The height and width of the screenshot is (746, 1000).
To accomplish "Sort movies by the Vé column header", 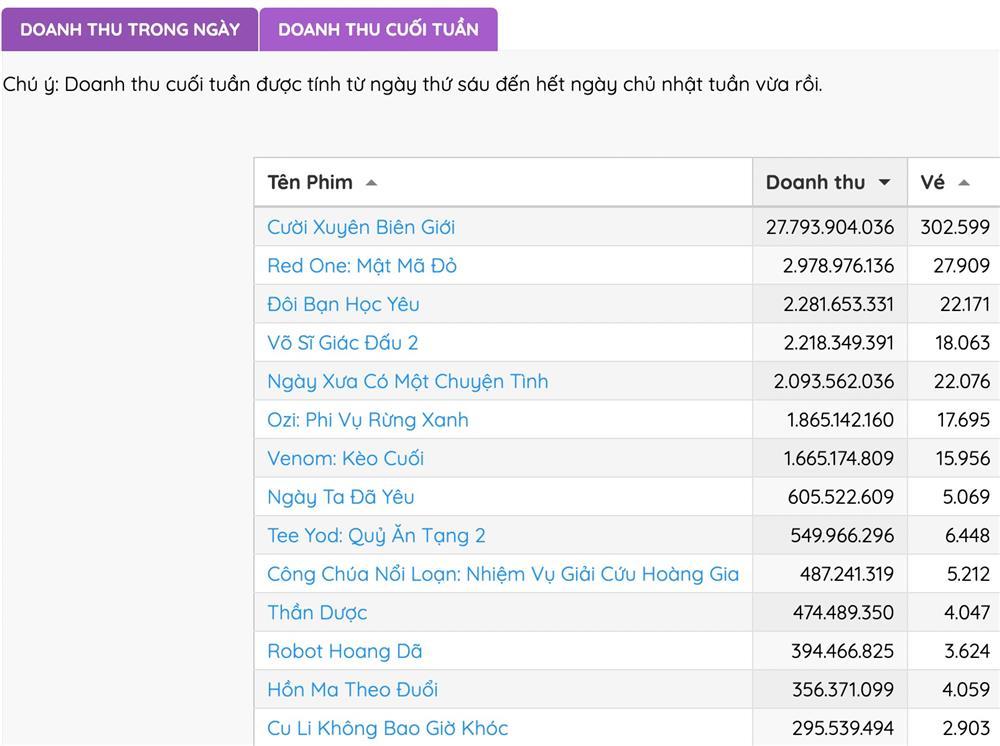I will 928,182.
